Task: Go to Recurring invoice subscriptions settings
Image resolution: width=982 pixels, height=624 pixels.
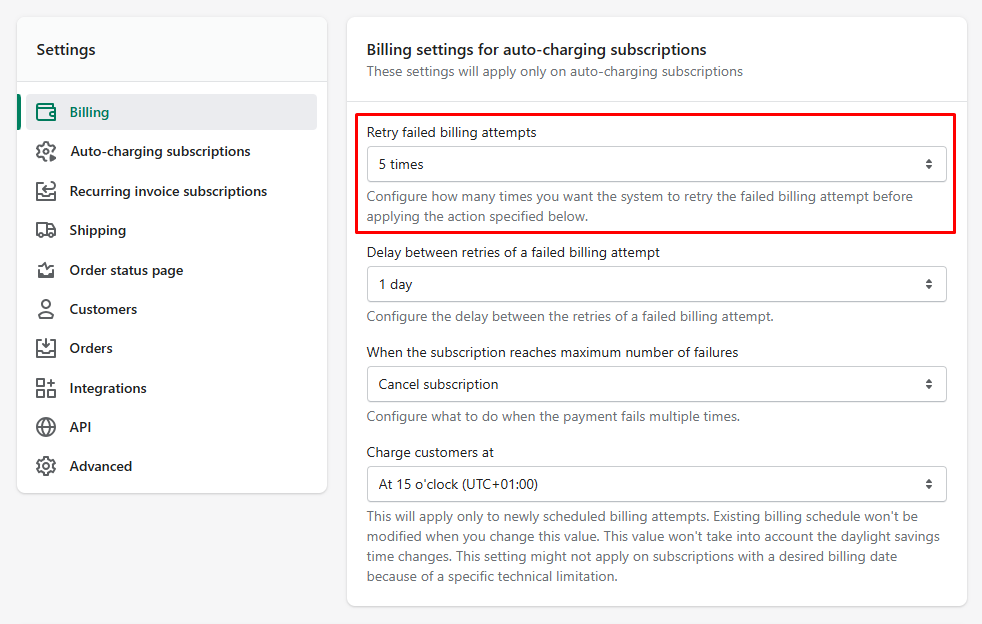Action: coord(168,191)
